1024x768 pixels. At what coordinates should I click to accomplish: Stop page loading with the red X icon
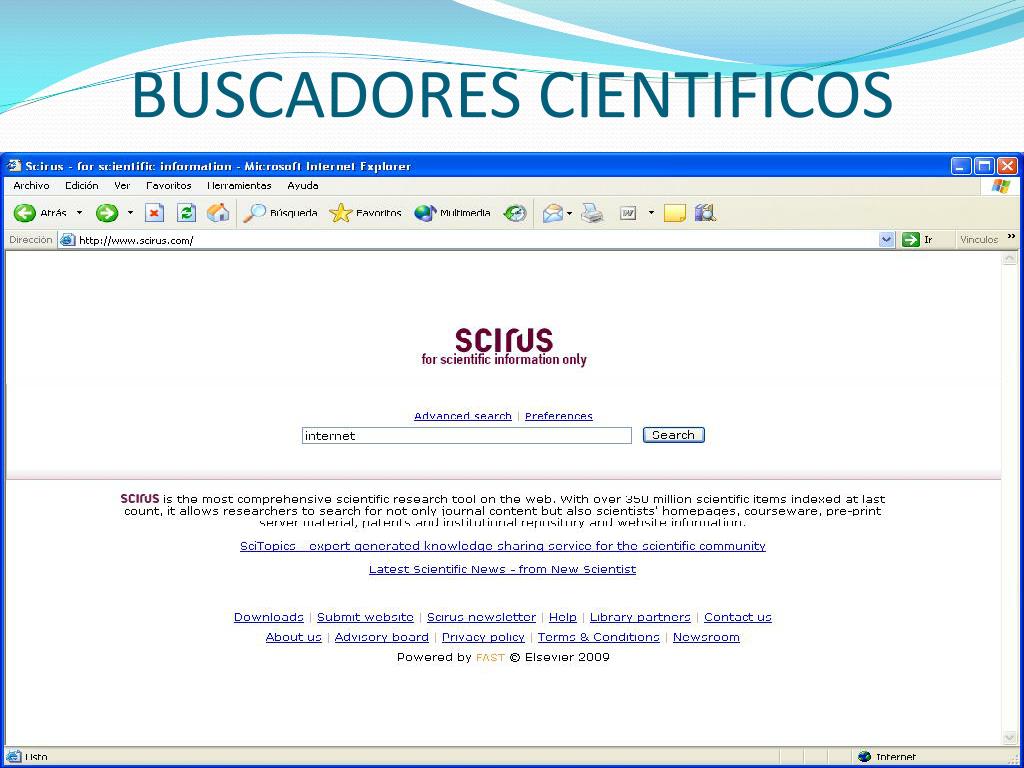coord(154,213)
